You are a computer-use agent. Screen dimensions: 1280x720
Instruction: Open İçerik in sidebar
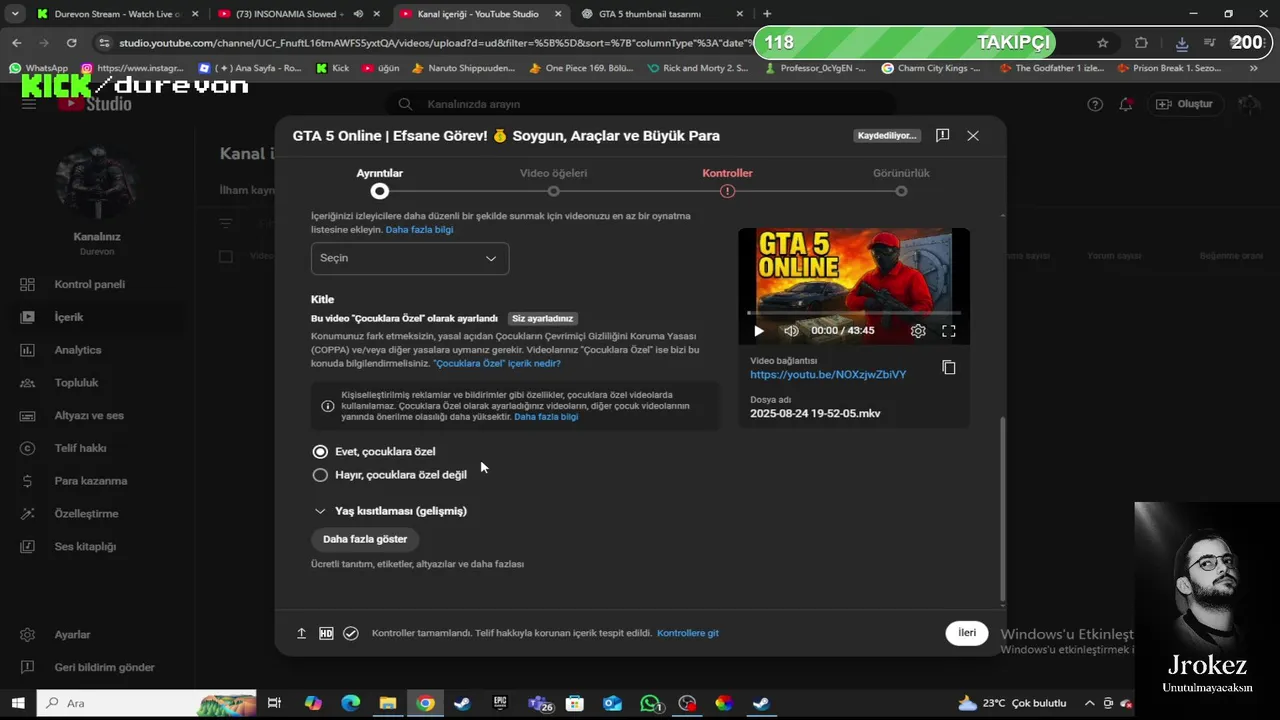tap(69, 317)
